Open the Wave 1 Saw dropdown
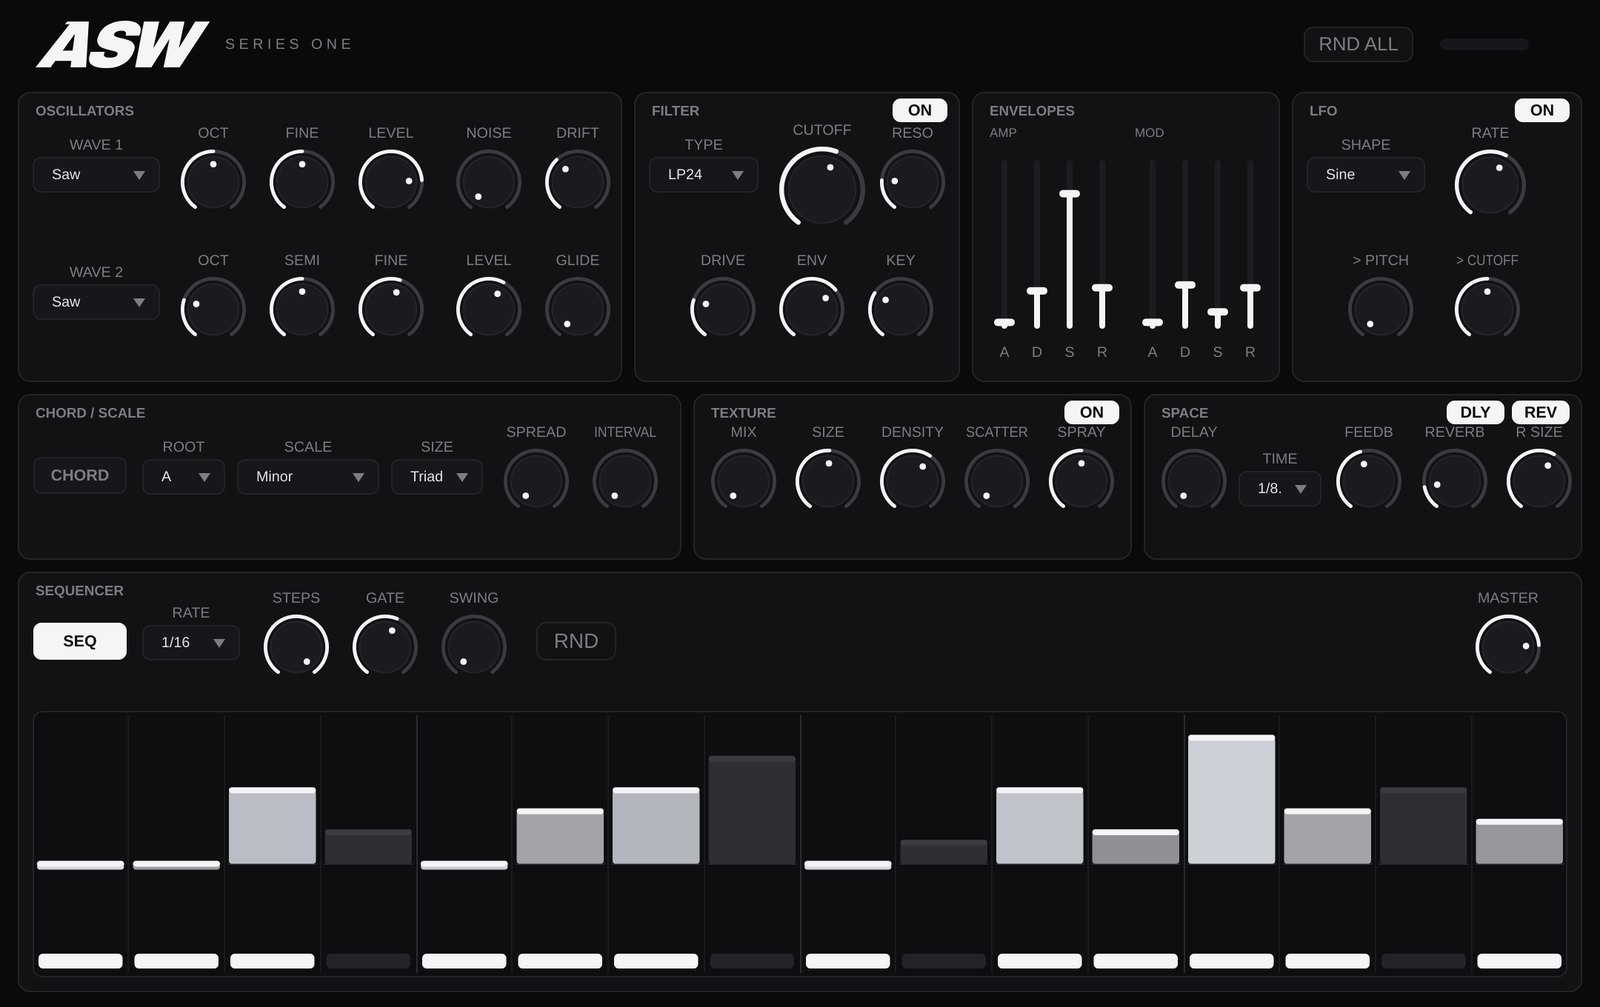 click(96, 175)
